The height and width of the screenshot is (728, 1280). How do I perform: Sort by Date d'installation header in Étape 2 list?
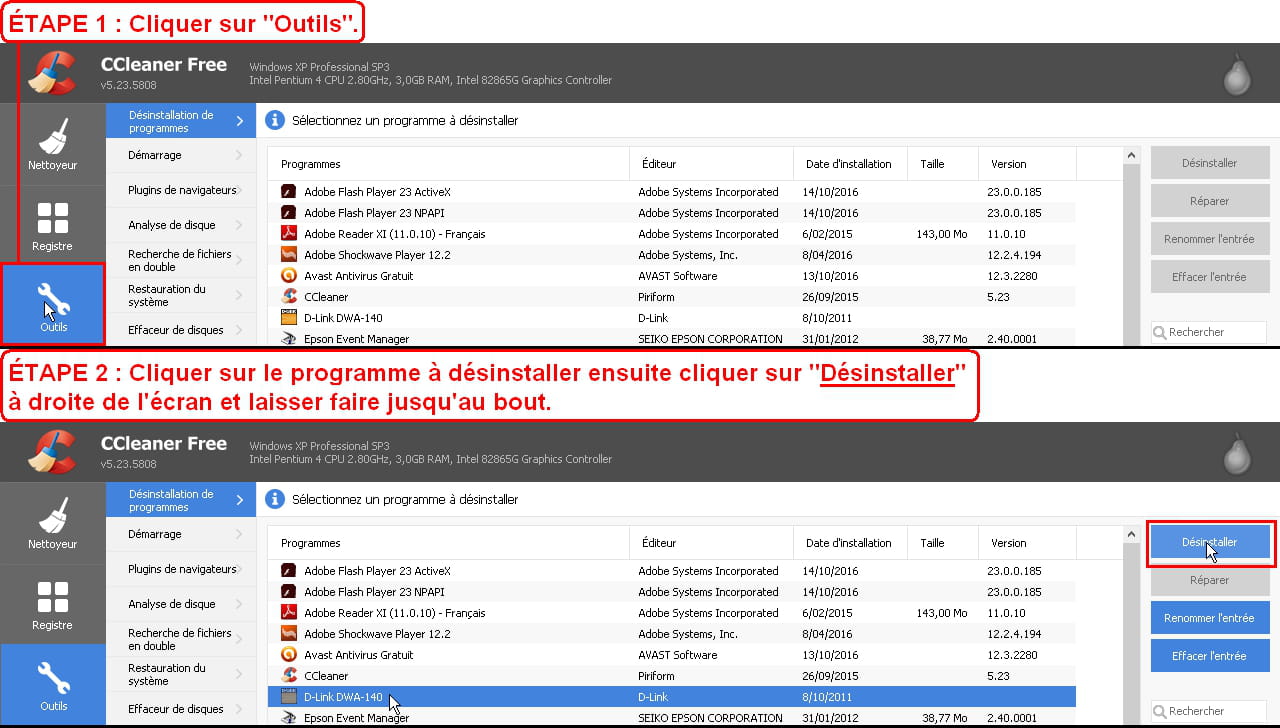(850, 543)
